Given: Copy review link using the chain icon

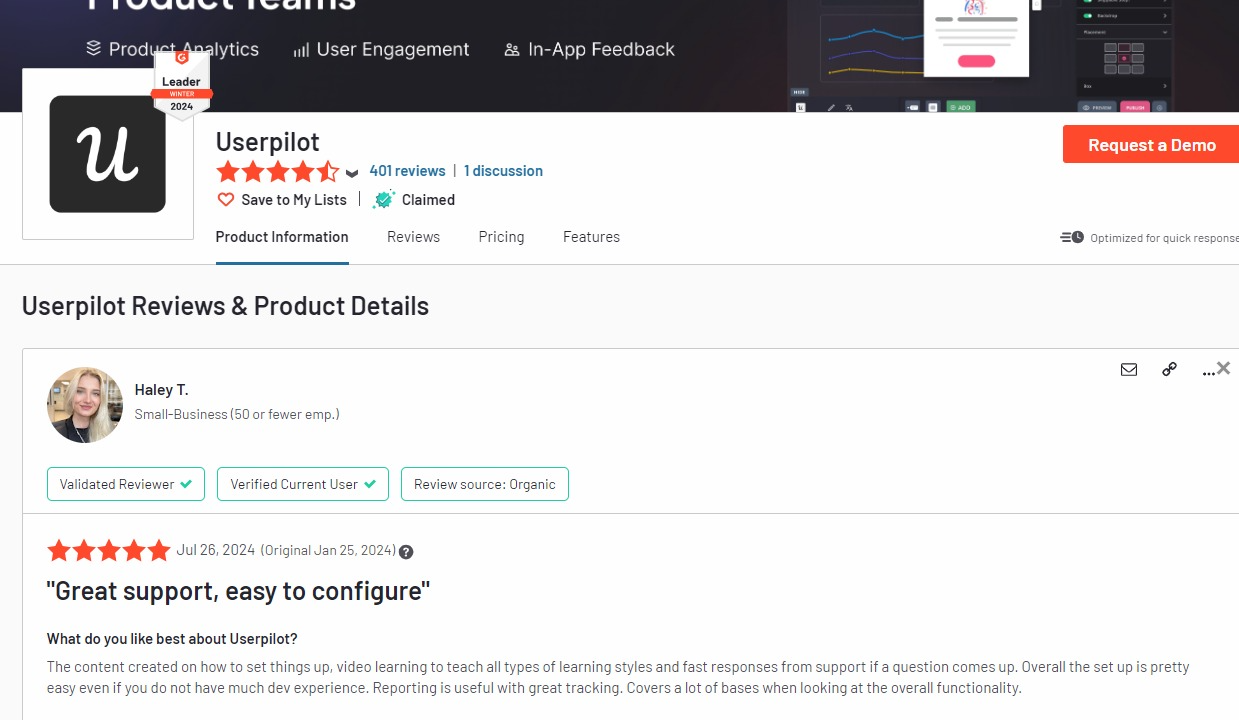Looking at the screenshot, I should pyautogui.click(x=1169, y=370).
